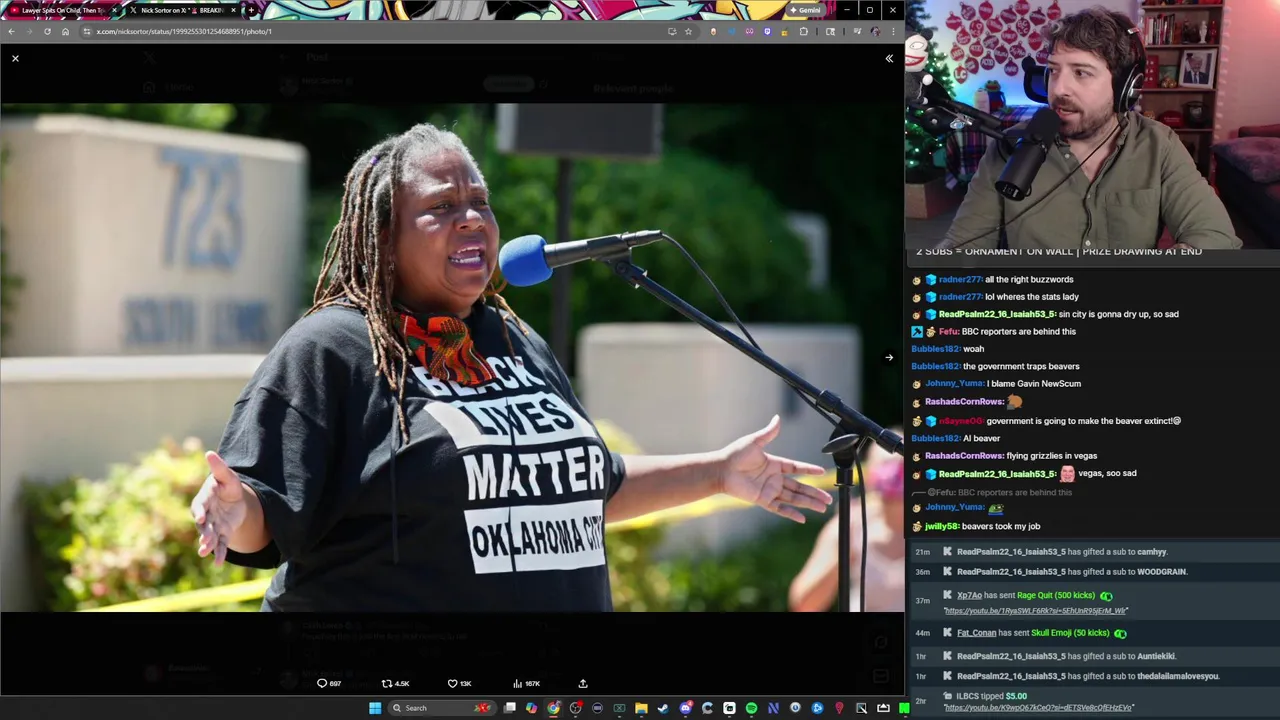Select gifted sub to thedalailamalovesyou event

(1088, 677)
